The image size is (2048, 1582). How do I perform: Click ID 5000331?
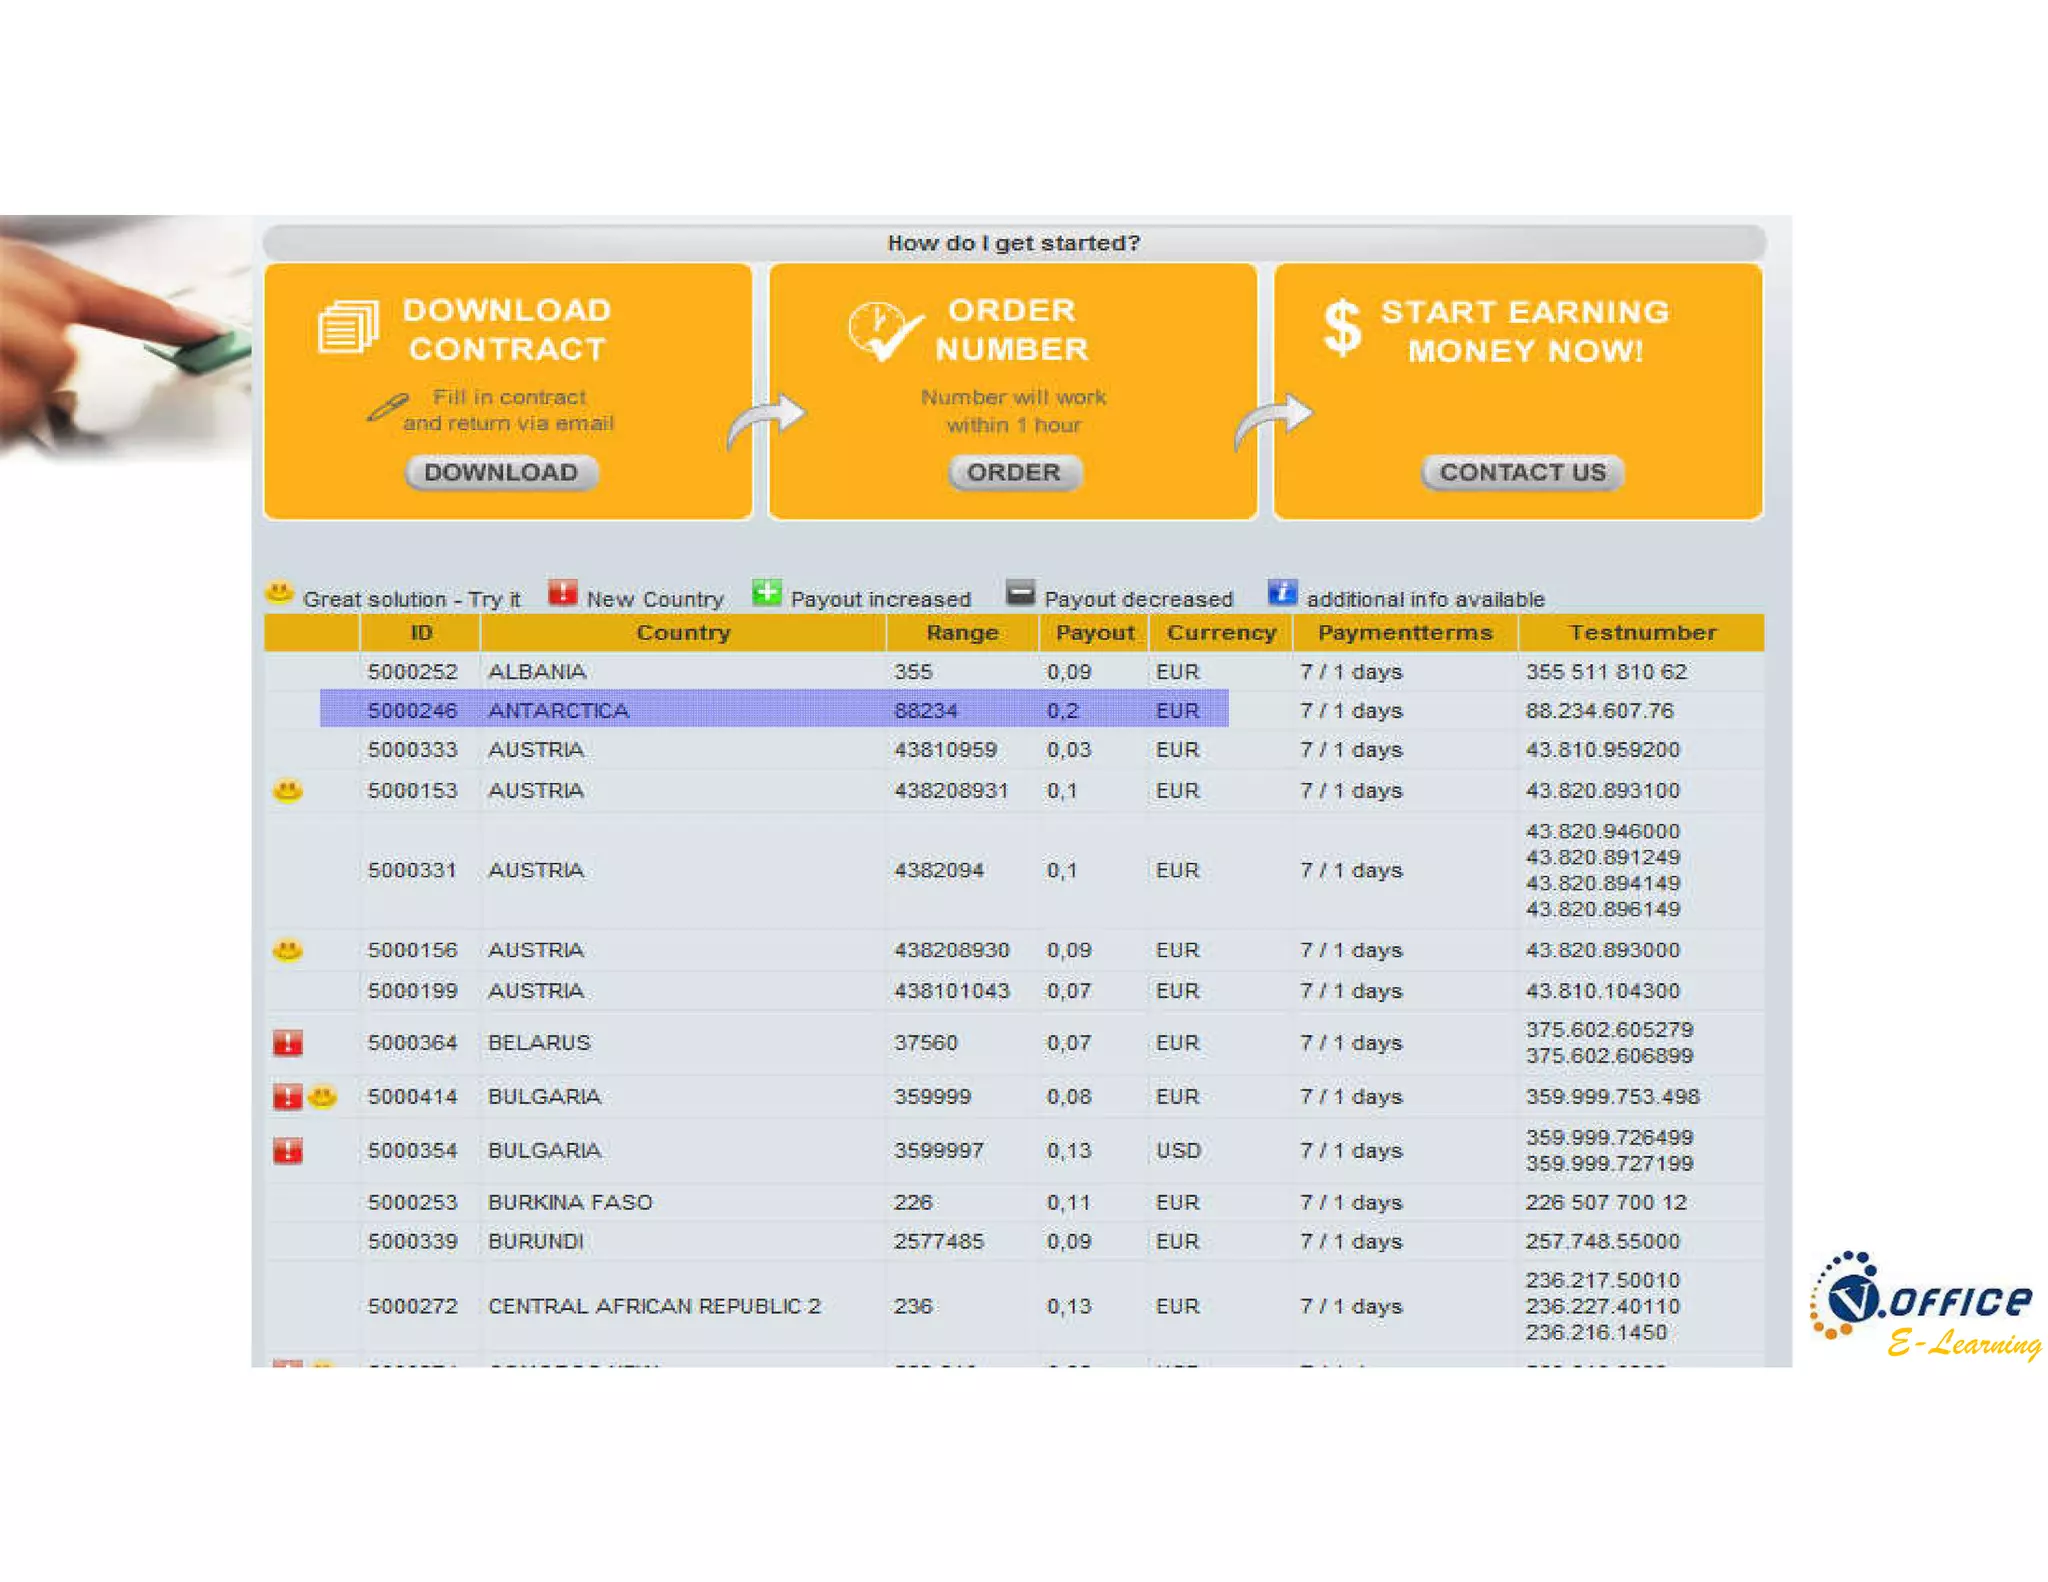click(412, 870)
